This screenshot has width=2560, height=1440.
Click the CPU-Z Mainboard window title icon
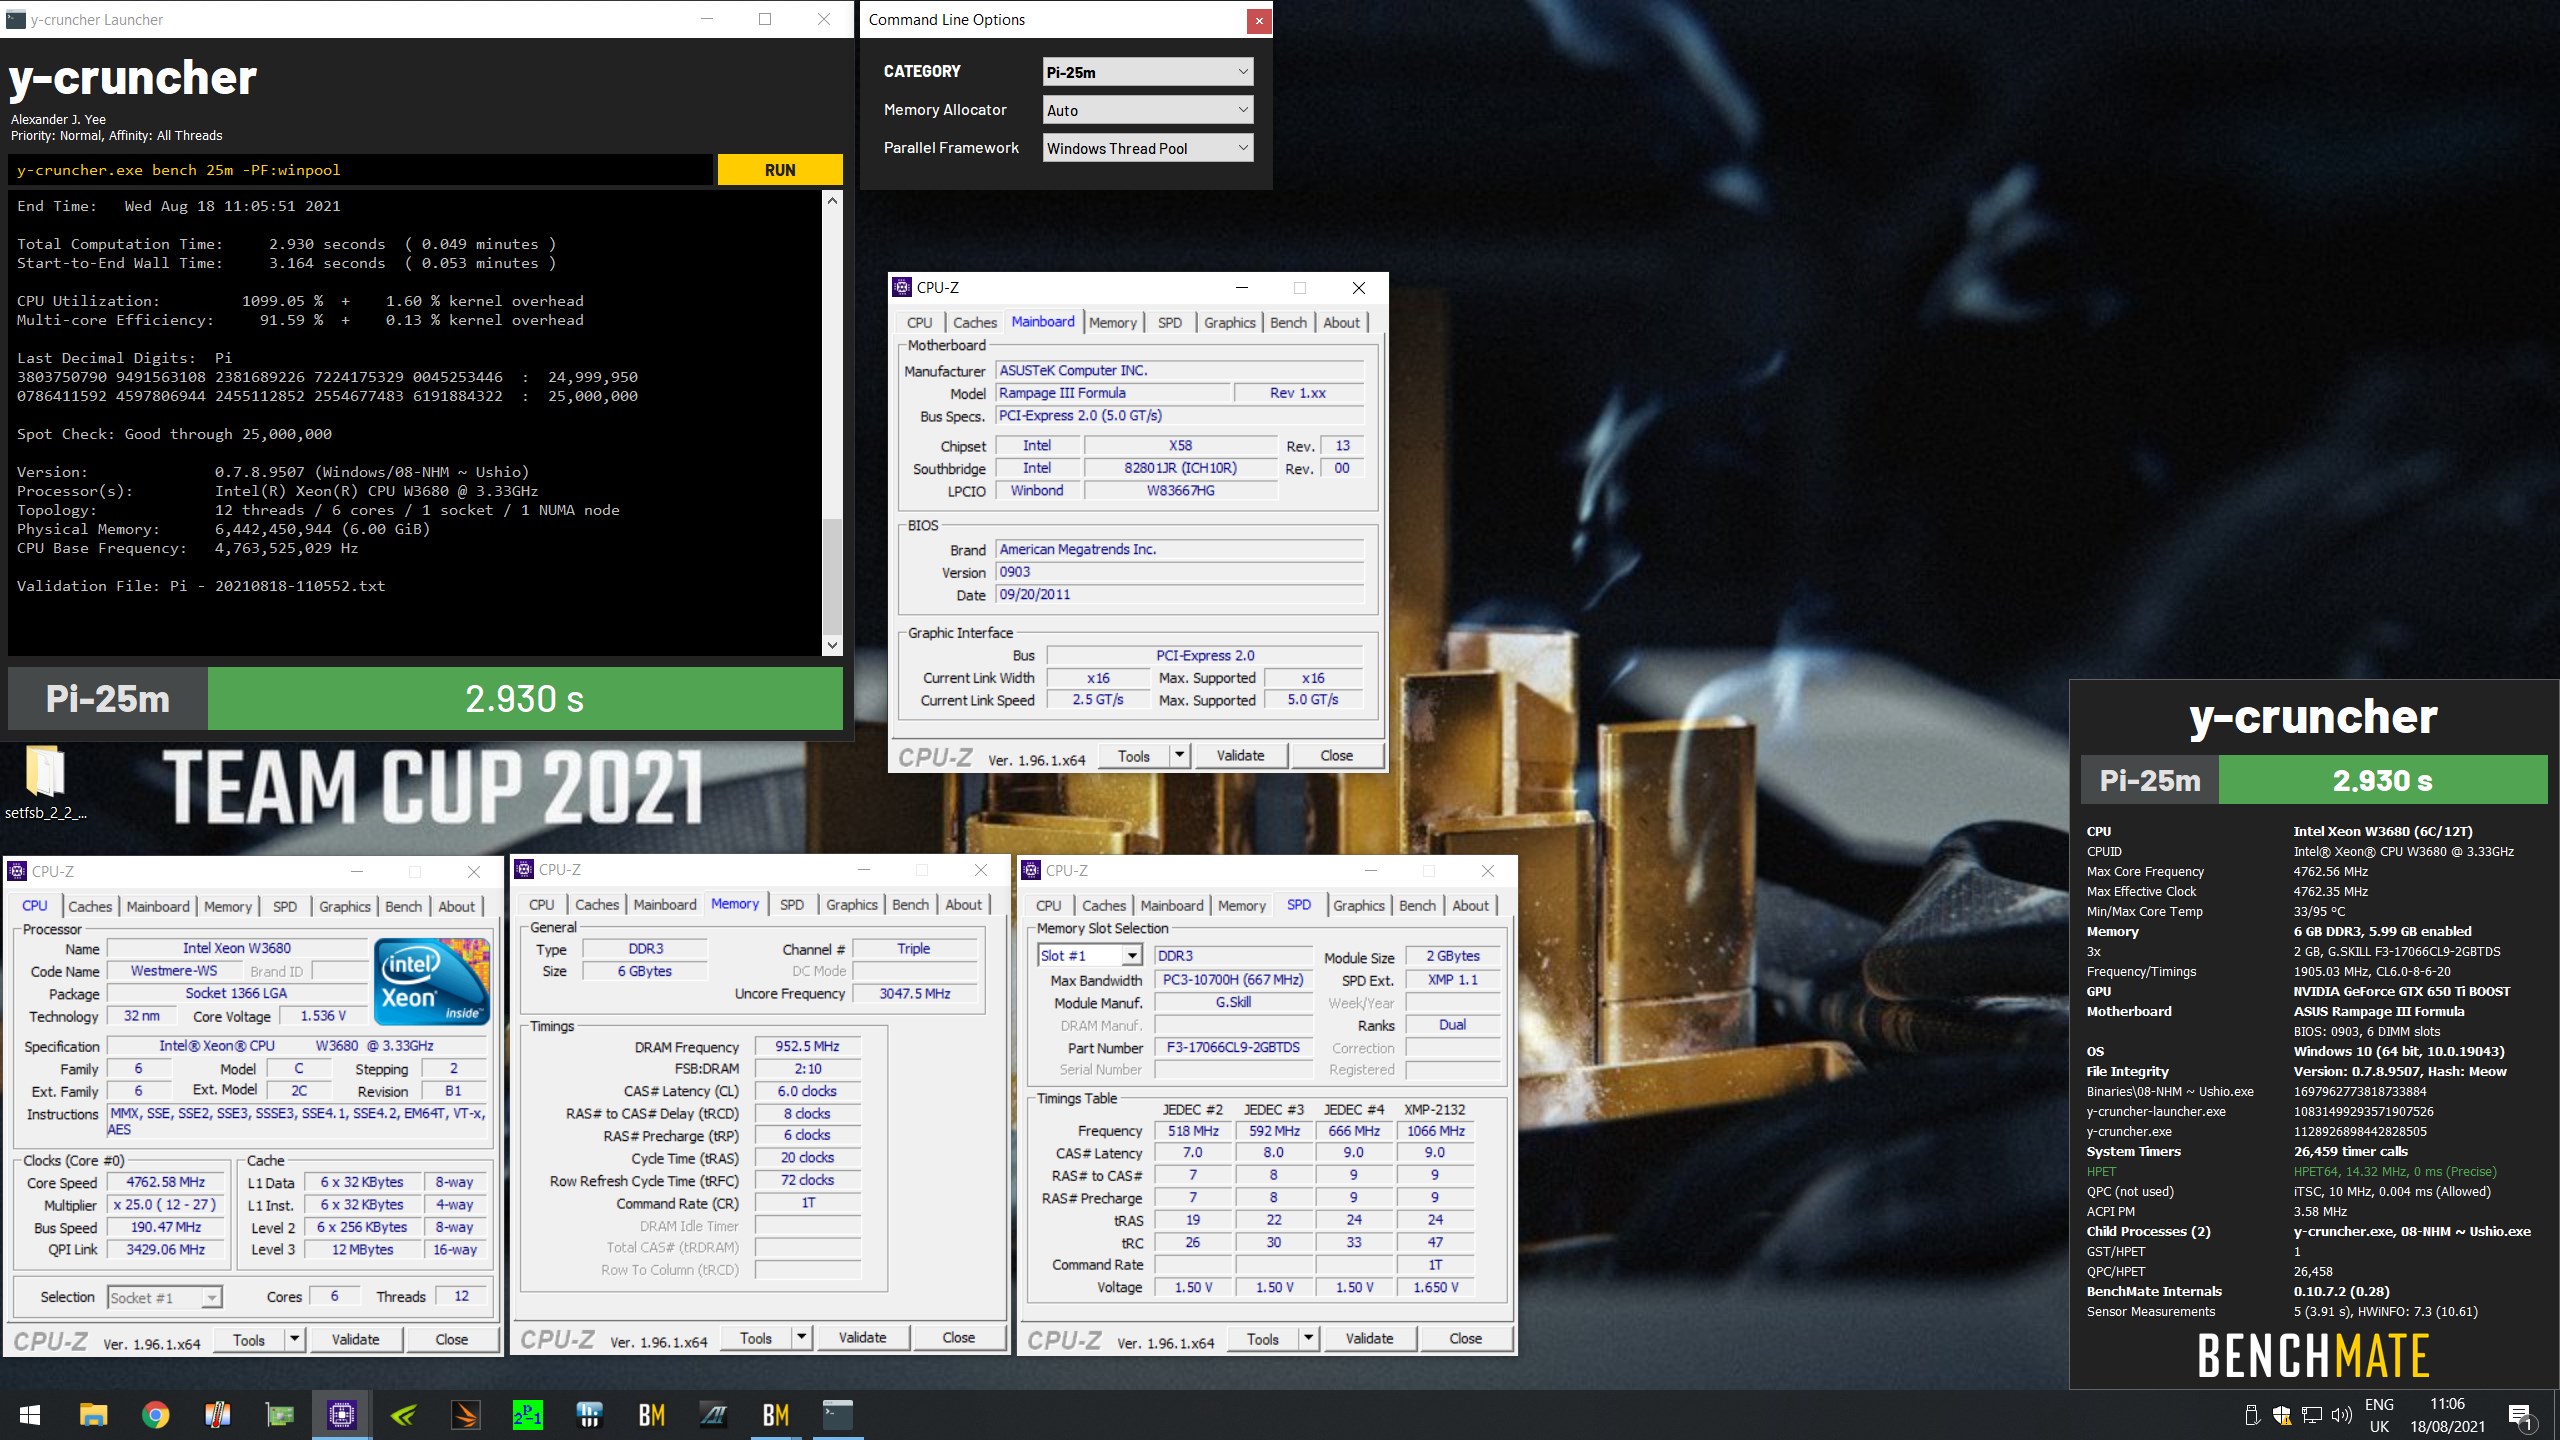902,287
